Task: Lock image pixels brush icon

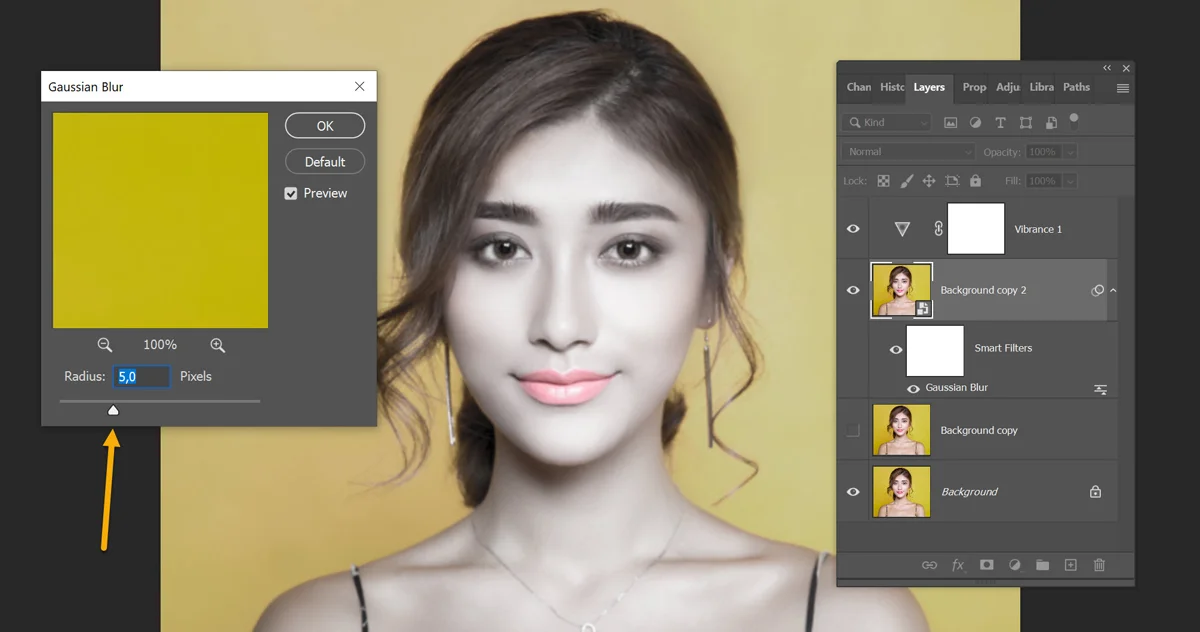Action: coord(907,181)
